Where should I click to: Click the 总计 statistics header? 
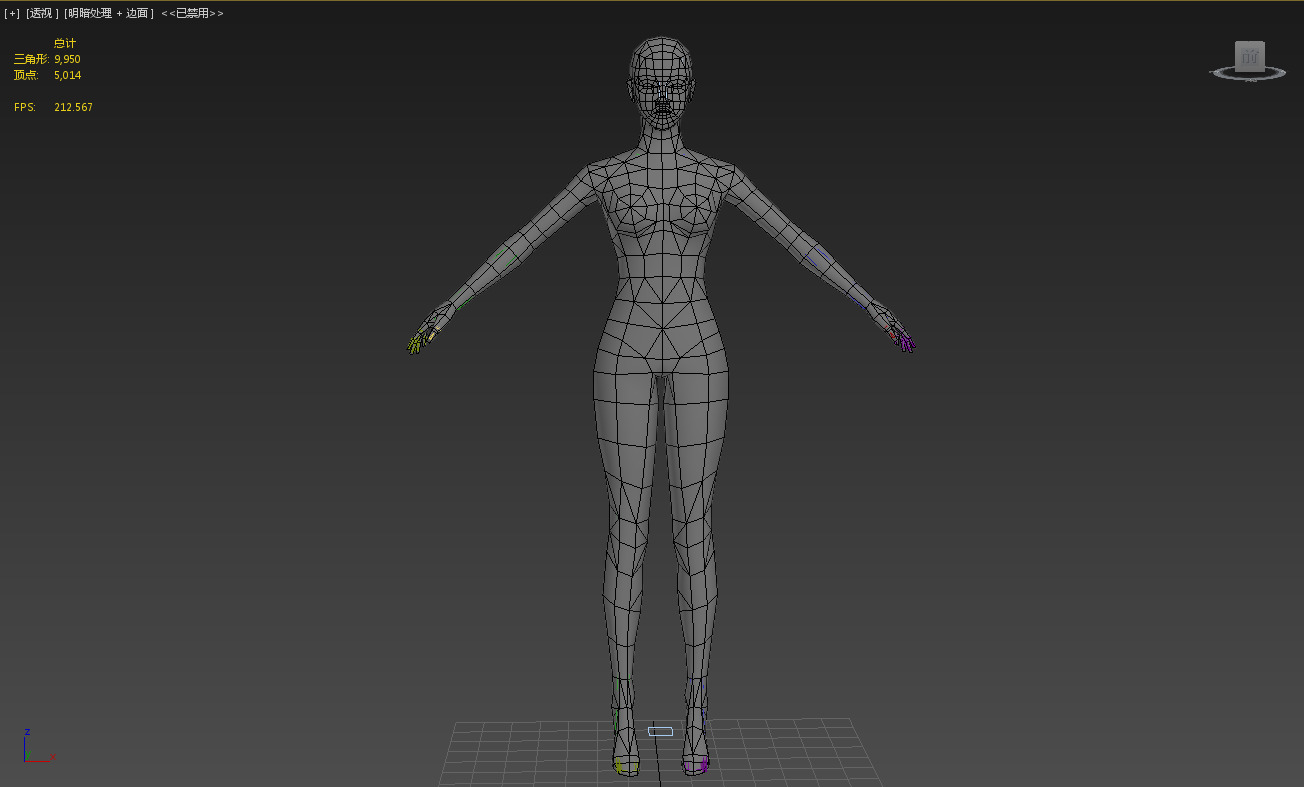(65, 43)
